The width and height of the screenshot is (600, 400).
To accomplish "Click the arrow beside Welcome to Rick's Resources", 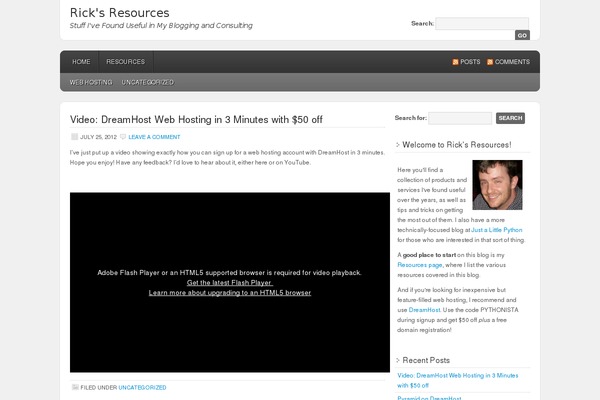I will (398, 145).
